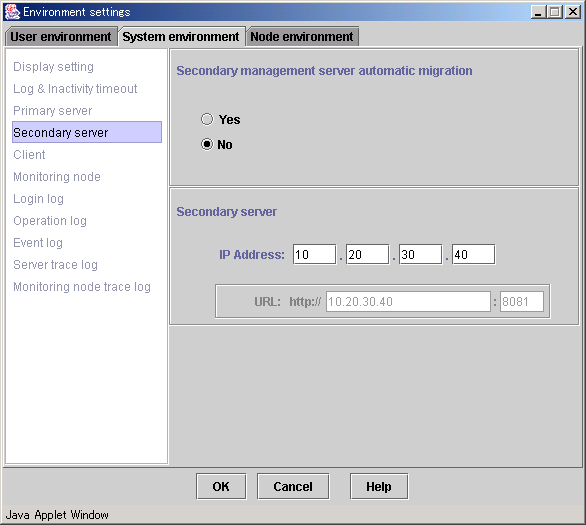Viewport: 586px width, 525px height.
Task: Select the Yes radio button
Action: coord(207,120)
